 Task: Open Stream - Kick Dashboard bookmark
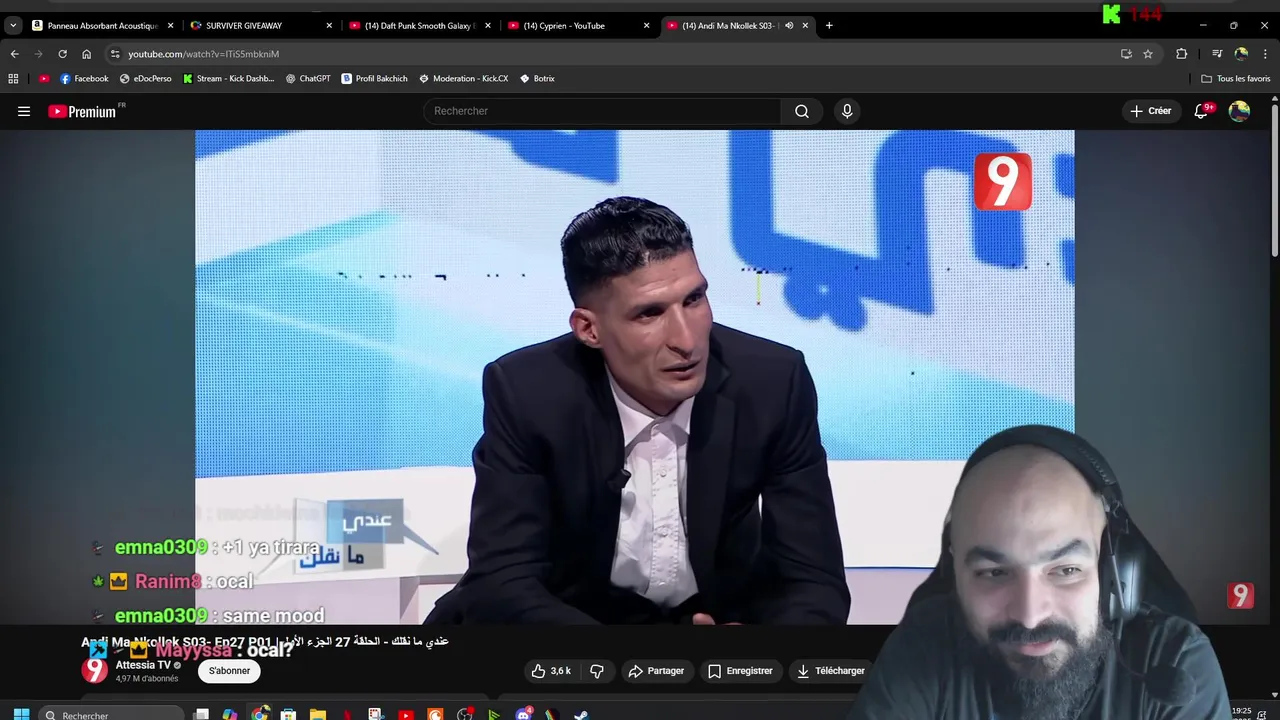pyautogui.click(x=228, y=78)
